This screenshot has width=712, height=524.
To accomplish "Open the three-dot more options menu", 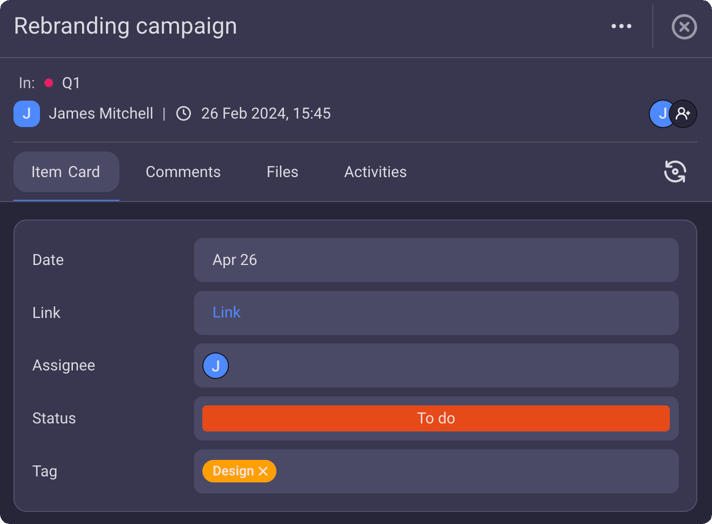I will coord(621,27).
